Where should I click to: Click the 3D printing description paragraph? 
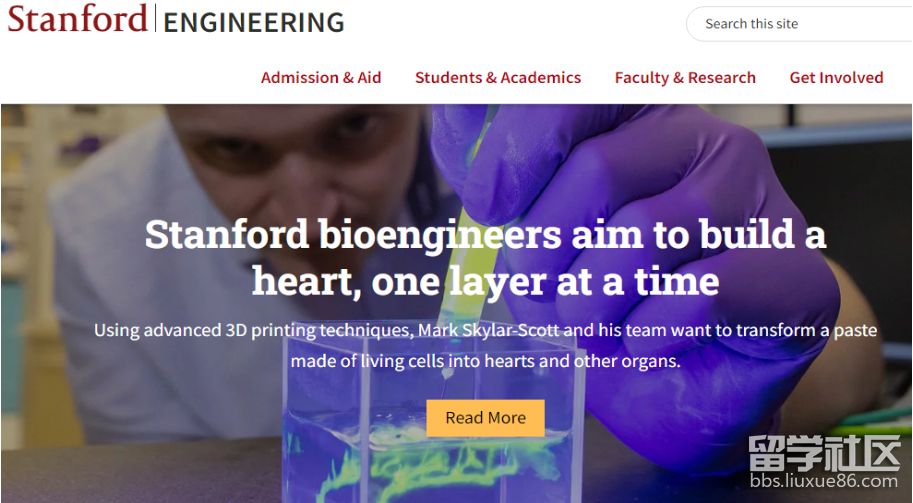click(x=485, y=345)
